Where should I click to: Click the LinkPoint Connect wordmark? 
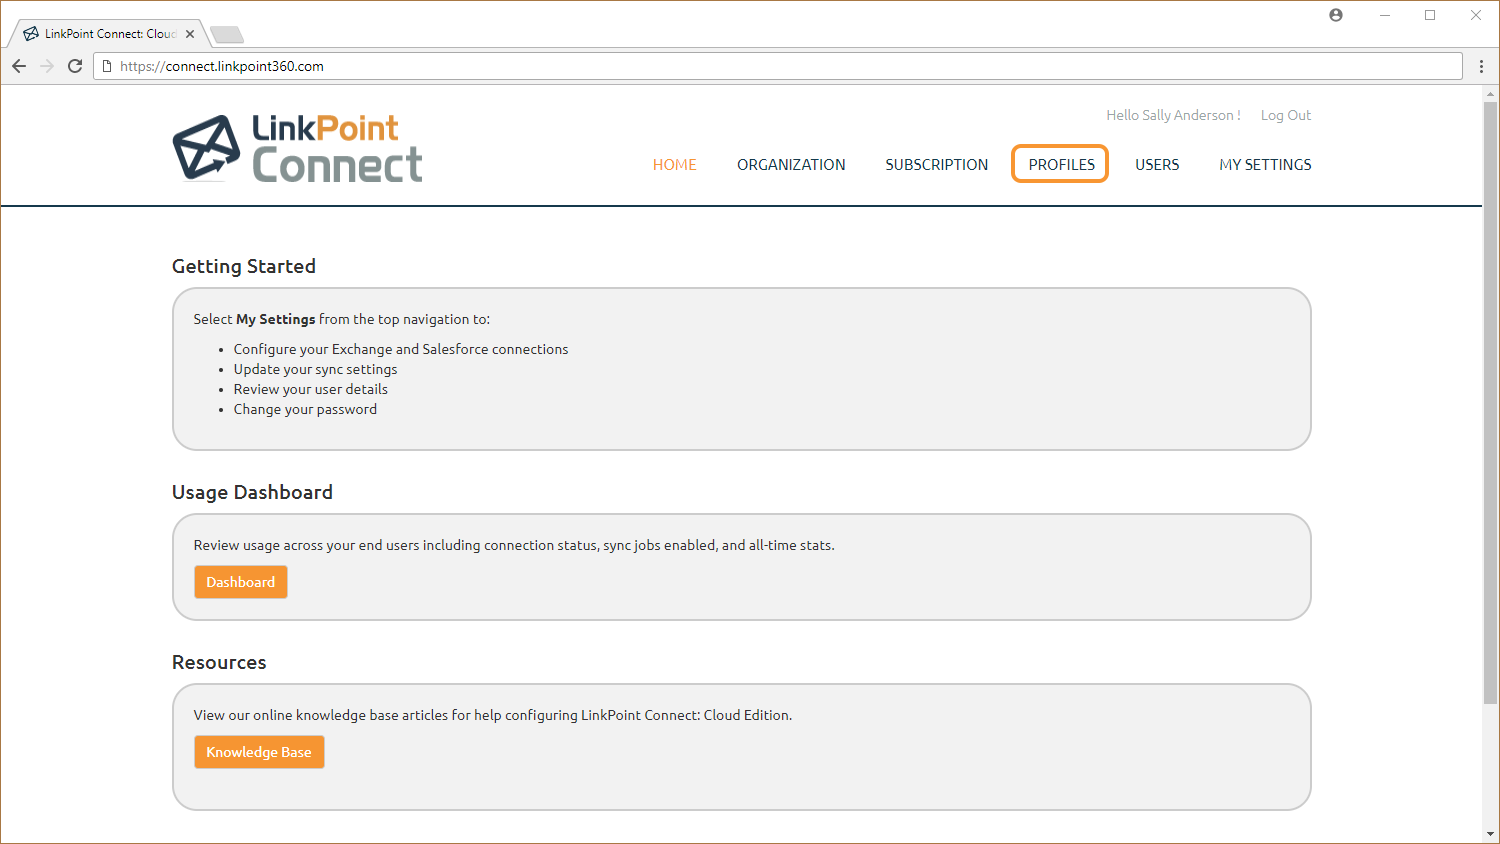coord(337,148)
